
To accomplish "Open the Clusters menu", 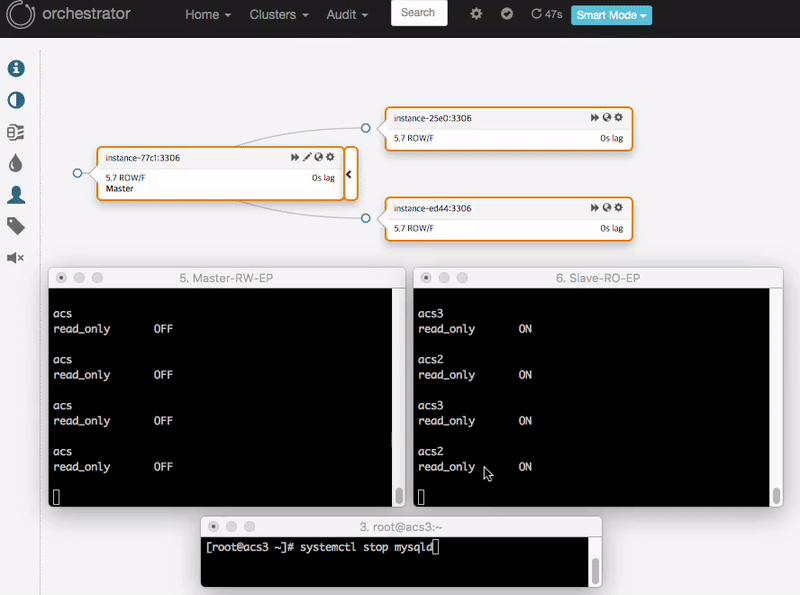I will tap(278, 14).
